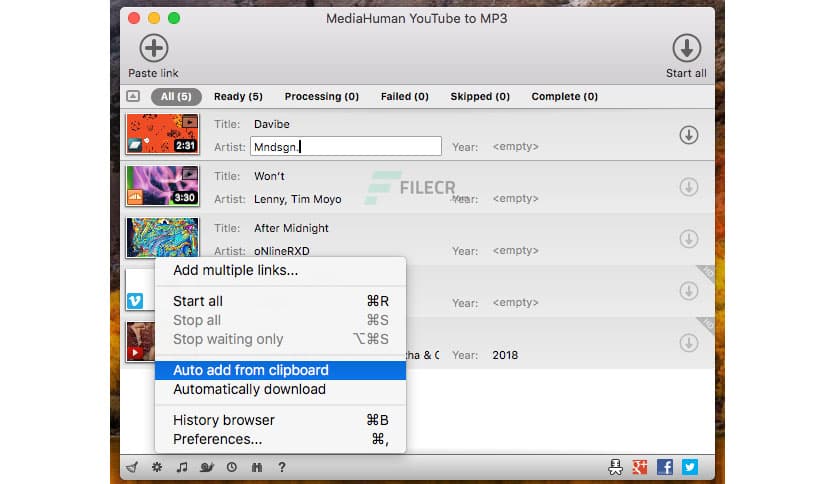This screenshot has width=836, height=484.
Task: Click the YouTube icon on last thumbnail
Action: click(x=135, y=352)
